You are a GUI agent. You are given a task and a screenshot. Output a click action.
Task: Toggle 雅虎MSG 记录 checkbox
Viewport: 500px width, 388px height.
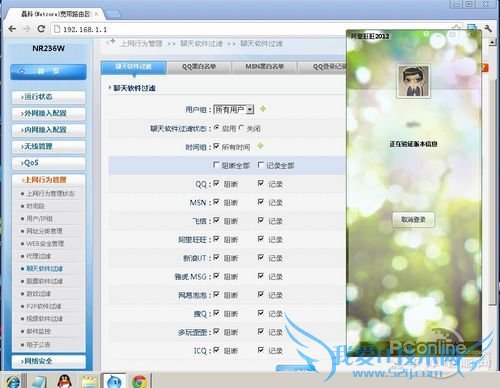coord(261,276)
